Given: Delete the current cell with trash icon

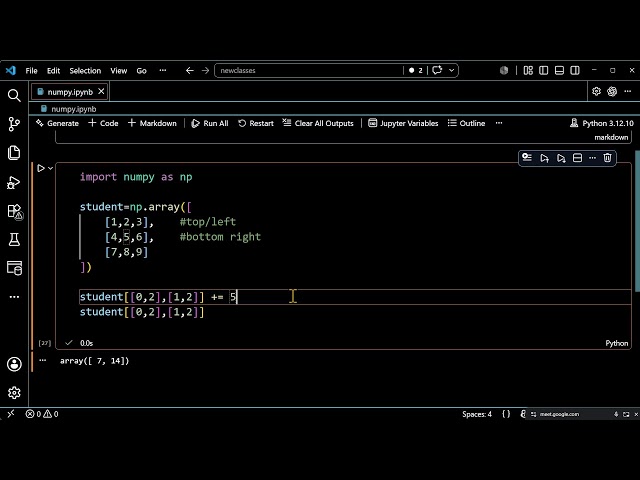Looking at the screenshot, I should pyautogui.click(x=607, y=158).
